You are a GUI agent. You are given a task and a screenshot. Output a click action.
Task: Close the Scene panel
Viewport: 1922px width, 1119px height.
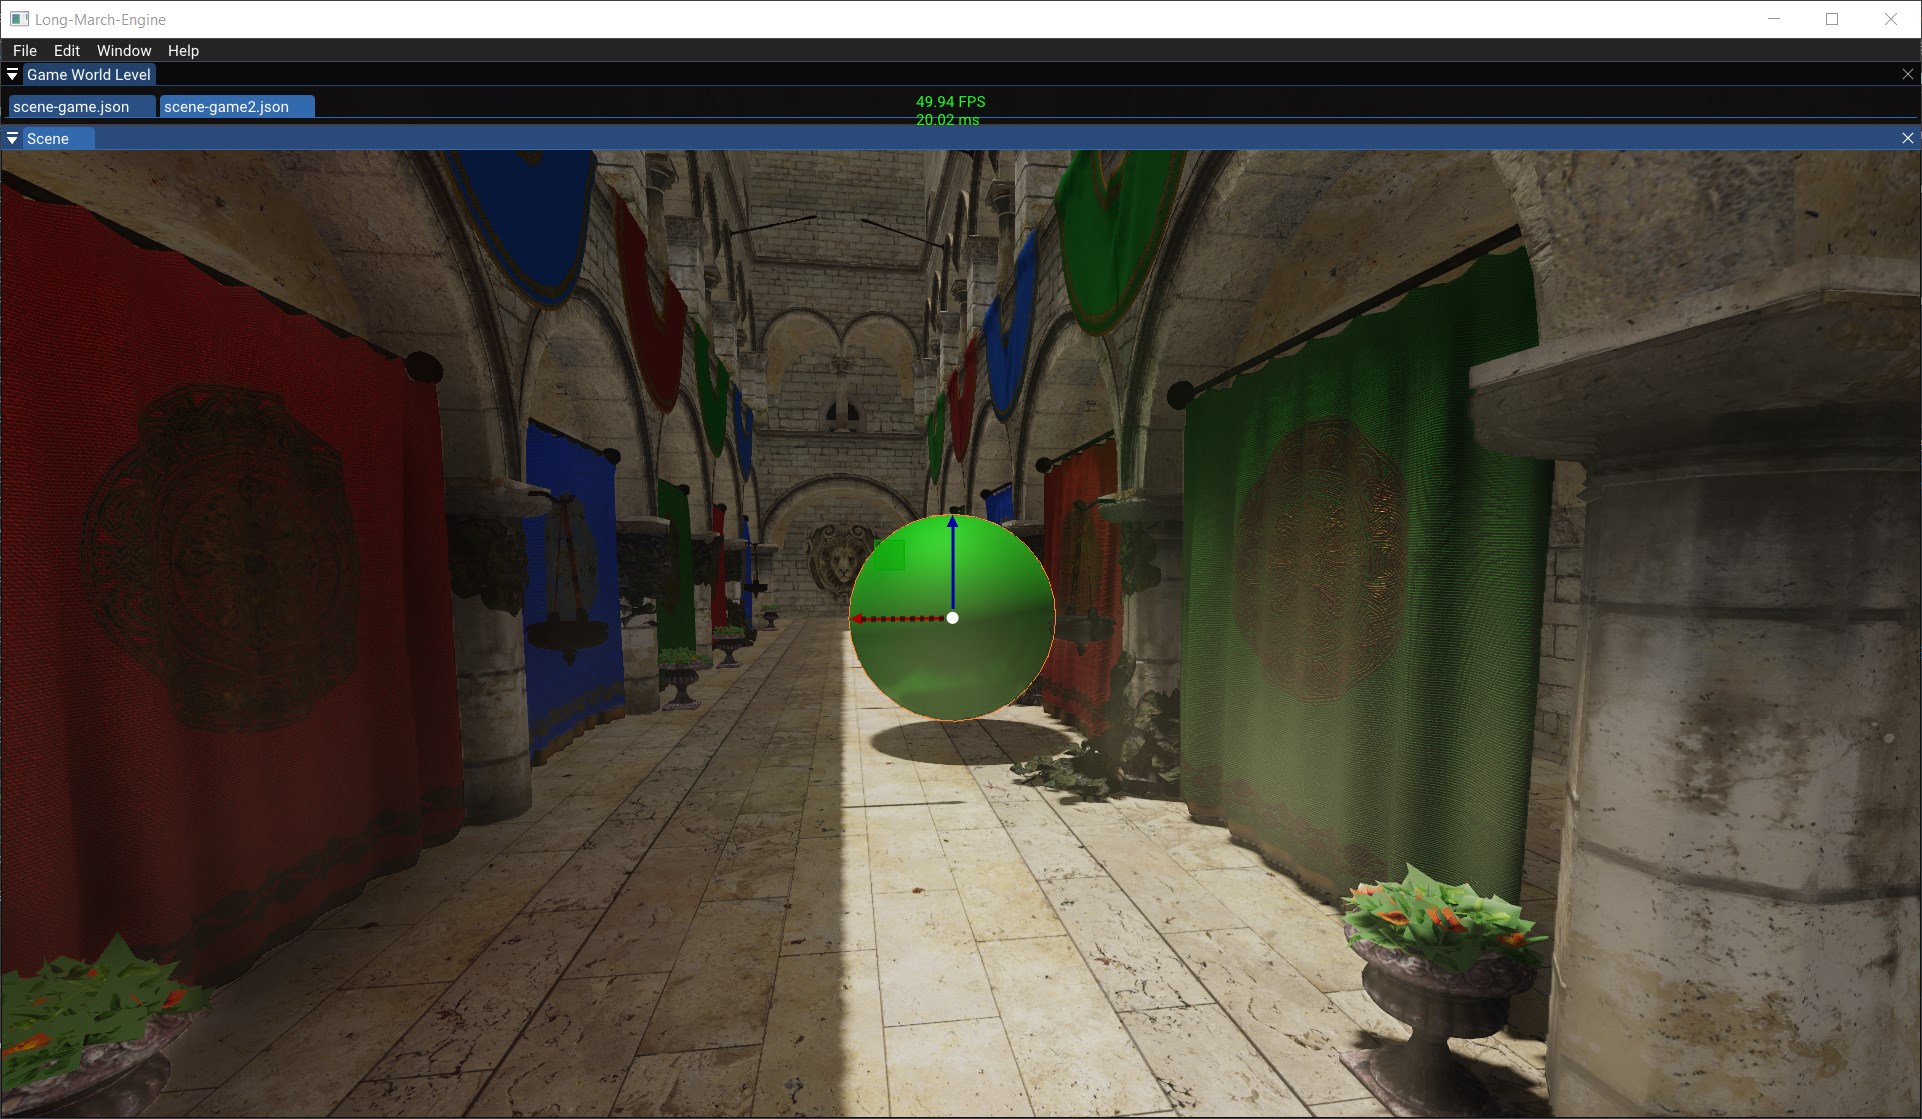click(x=1907, y=138)
